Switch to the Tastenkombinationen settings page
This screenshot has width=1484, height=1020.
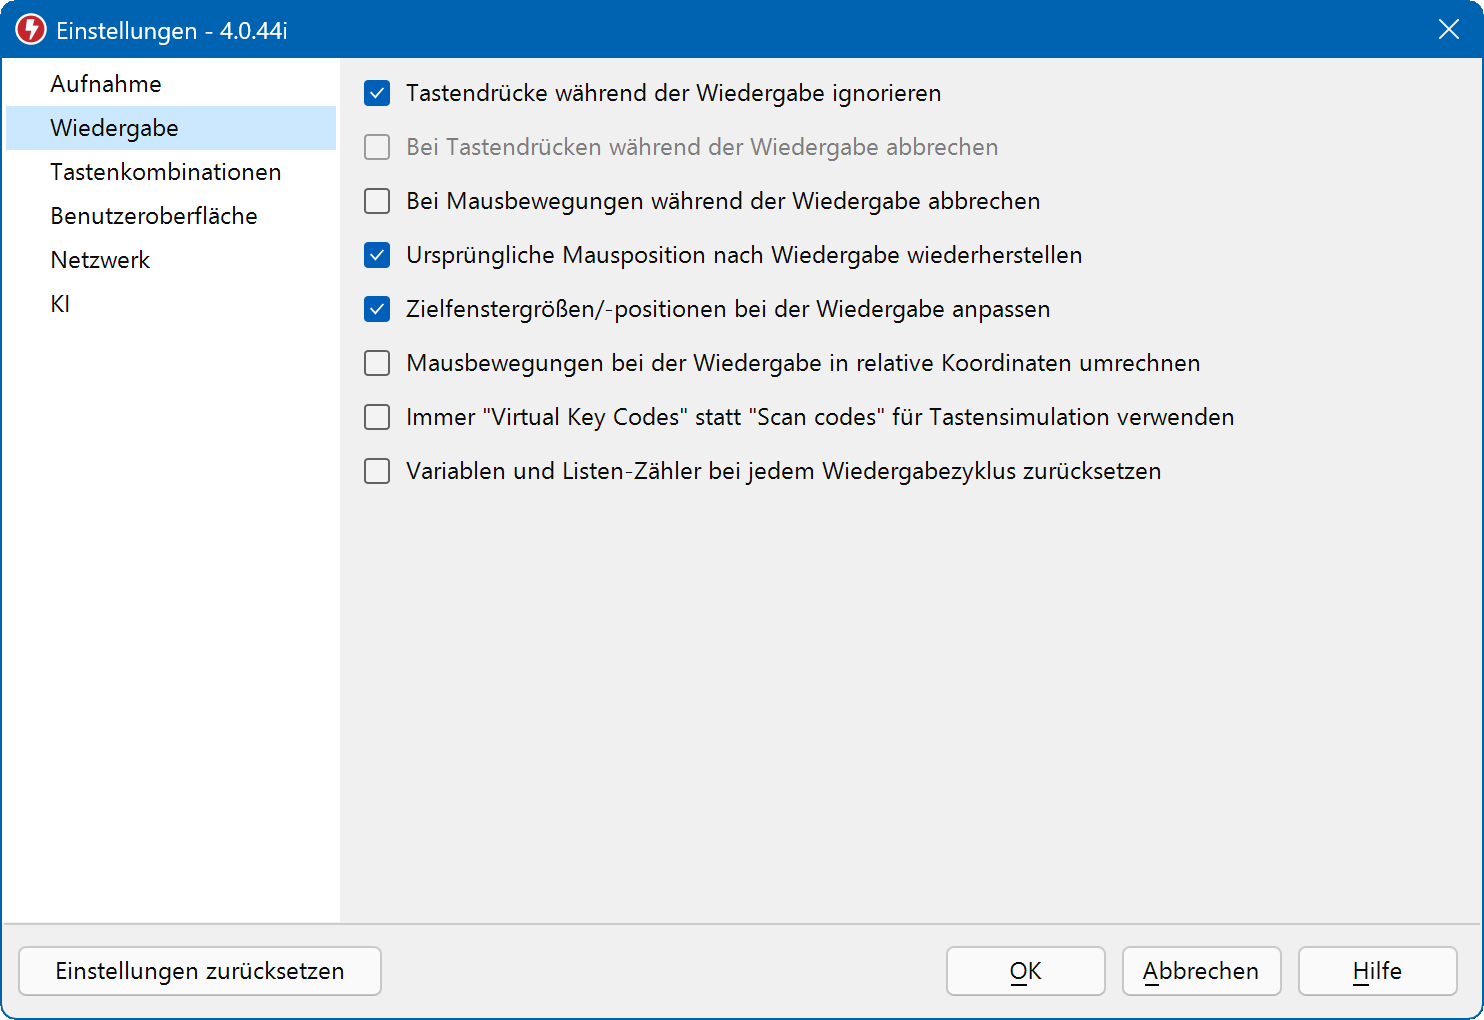(x=166, y=172)
